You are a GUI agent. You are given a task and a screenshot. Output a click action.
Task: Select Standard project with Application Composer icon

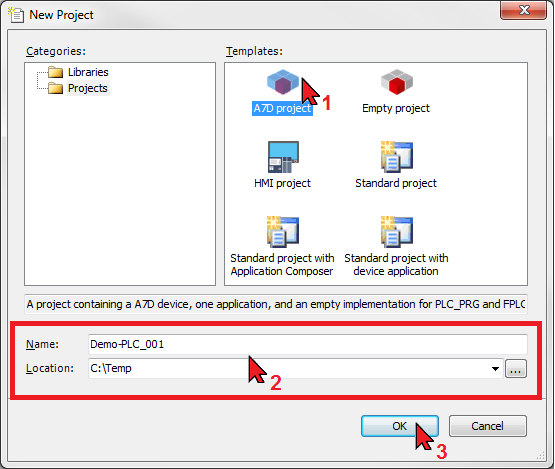[x=283, y=231]
